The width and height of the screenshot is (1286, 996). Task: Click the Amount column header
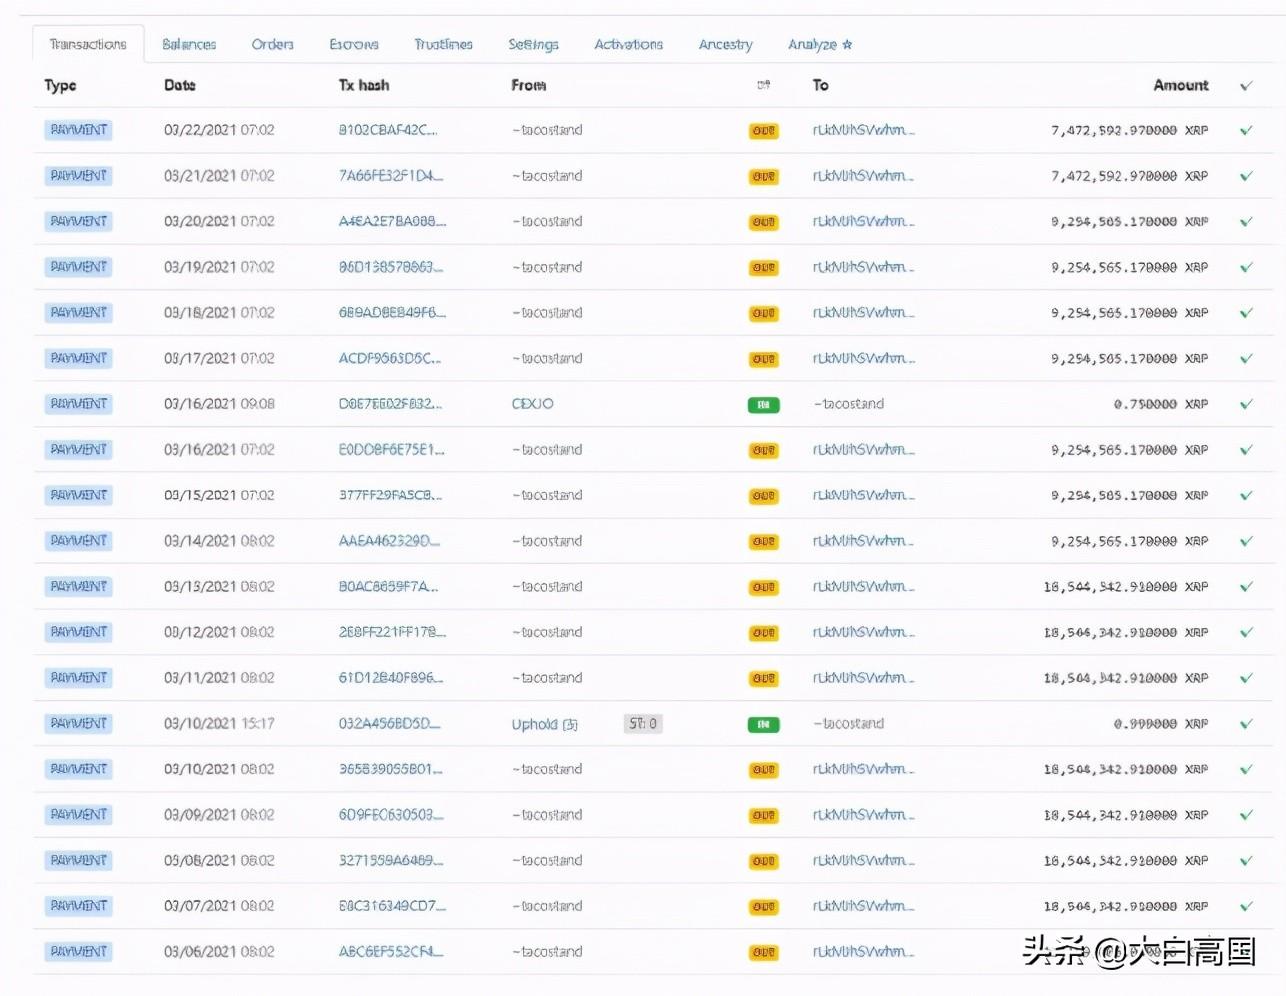1180,86
